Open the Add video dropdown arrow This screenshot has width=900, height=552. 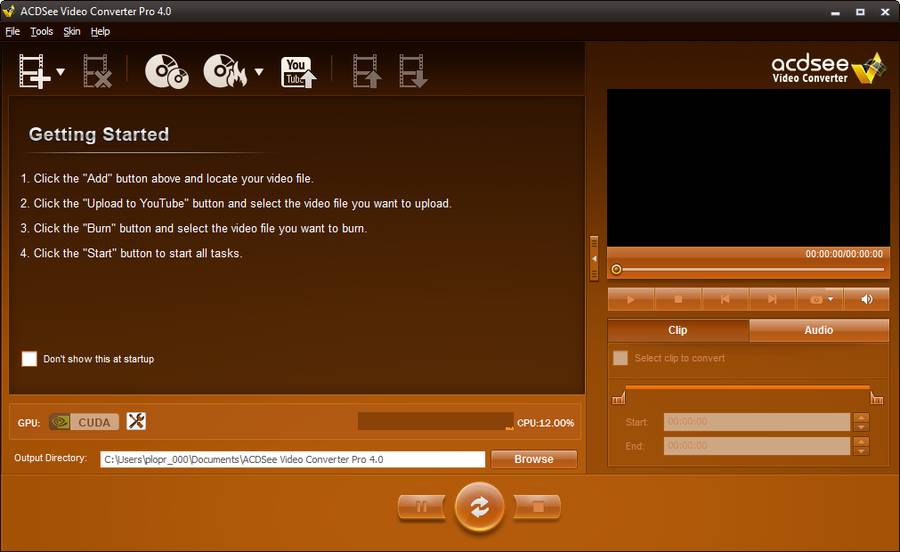coord(60,72)
